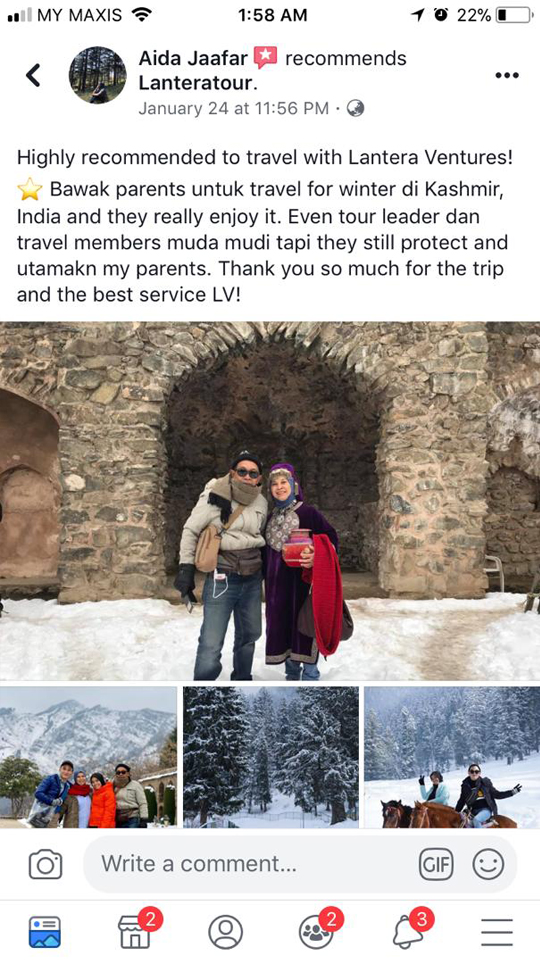Tap the back arrow icon

point(33,75)
